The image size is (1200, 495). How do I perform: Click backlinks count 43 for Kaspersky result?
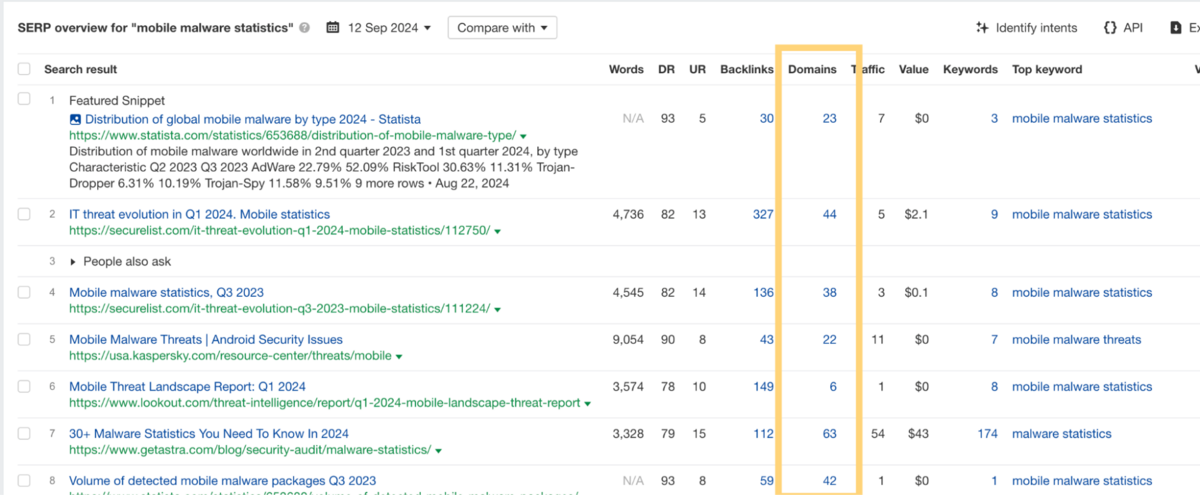[x=767, y=340]
